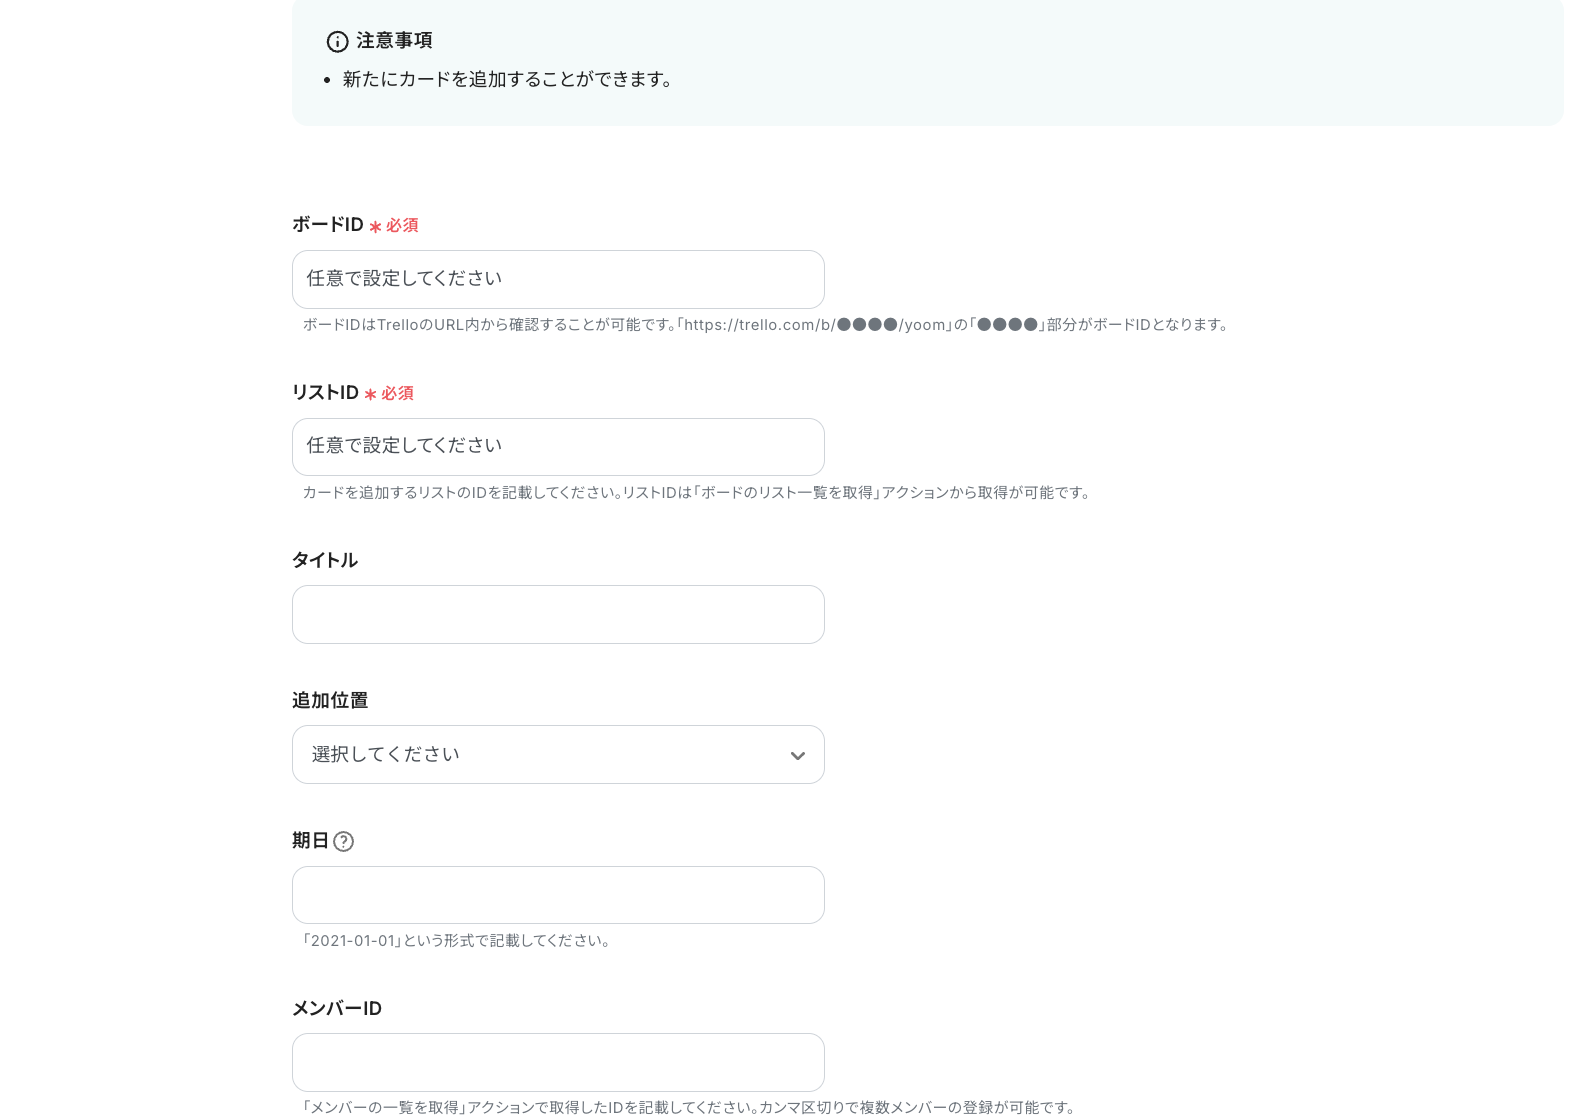
Task: Click the ボードID field label
Action: 328,225
